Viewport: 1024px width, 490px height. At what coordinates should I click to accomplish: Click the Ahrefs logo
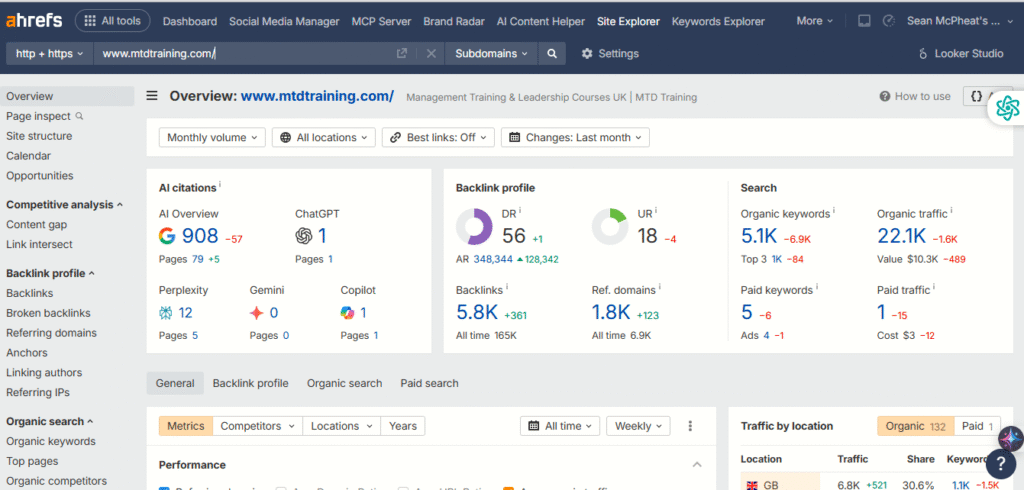coord(35,20)
